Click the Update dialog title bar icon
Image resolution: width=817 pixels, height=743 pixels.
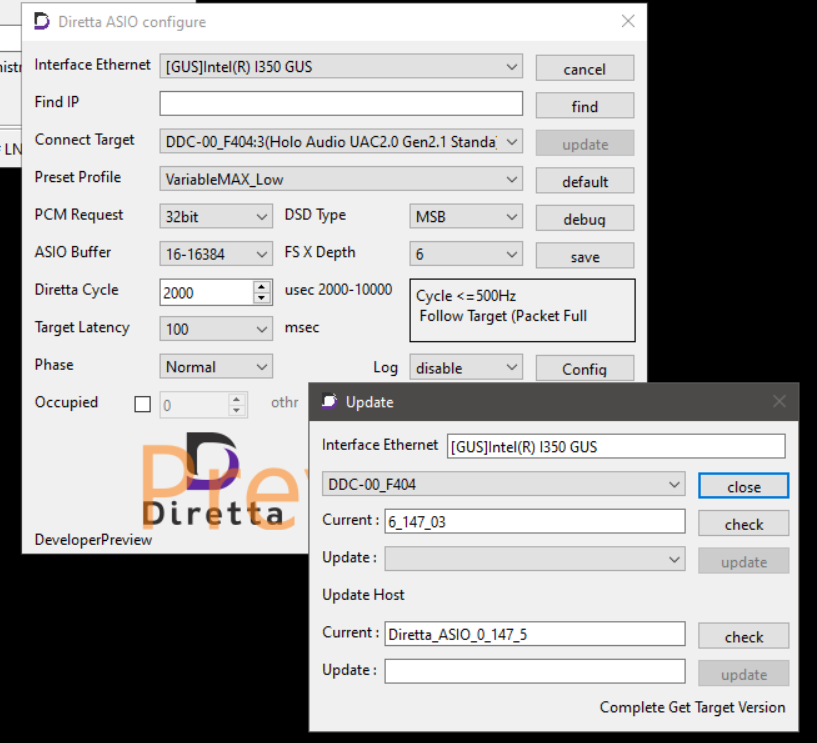pos(329,402)
